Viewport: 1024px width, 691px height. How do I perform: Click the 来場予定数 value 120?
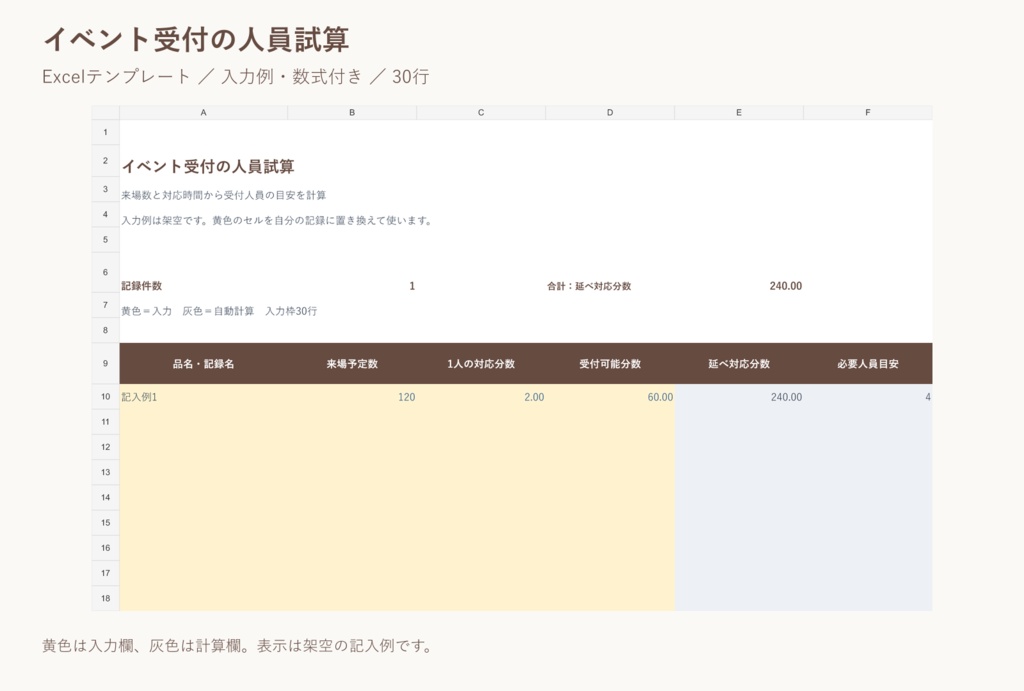click(406, 397)
